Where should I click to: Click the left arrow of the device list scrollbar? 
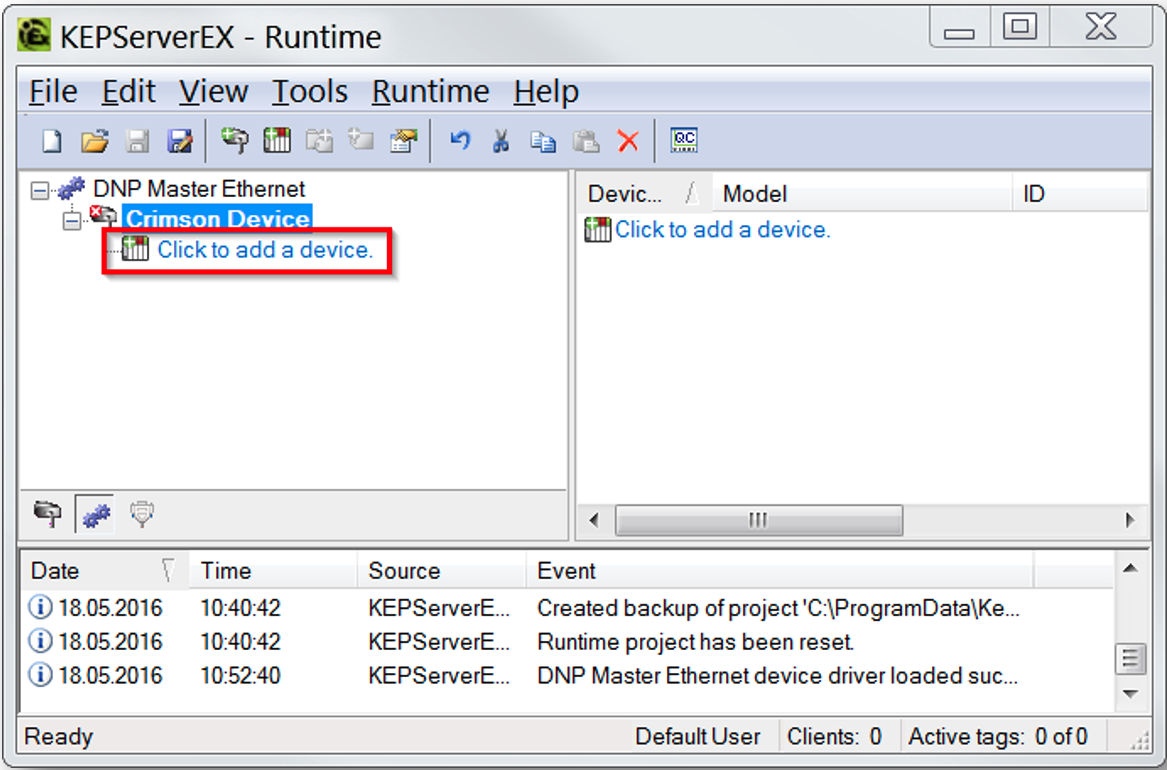point(594,519)
